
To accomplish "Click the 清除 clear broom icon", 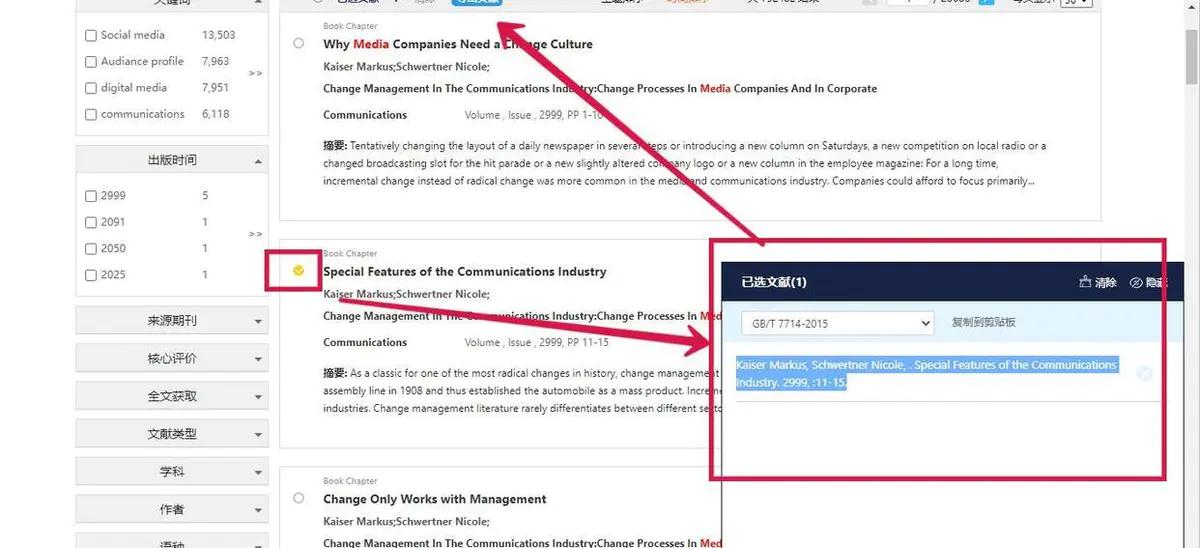I will 1086,283.
